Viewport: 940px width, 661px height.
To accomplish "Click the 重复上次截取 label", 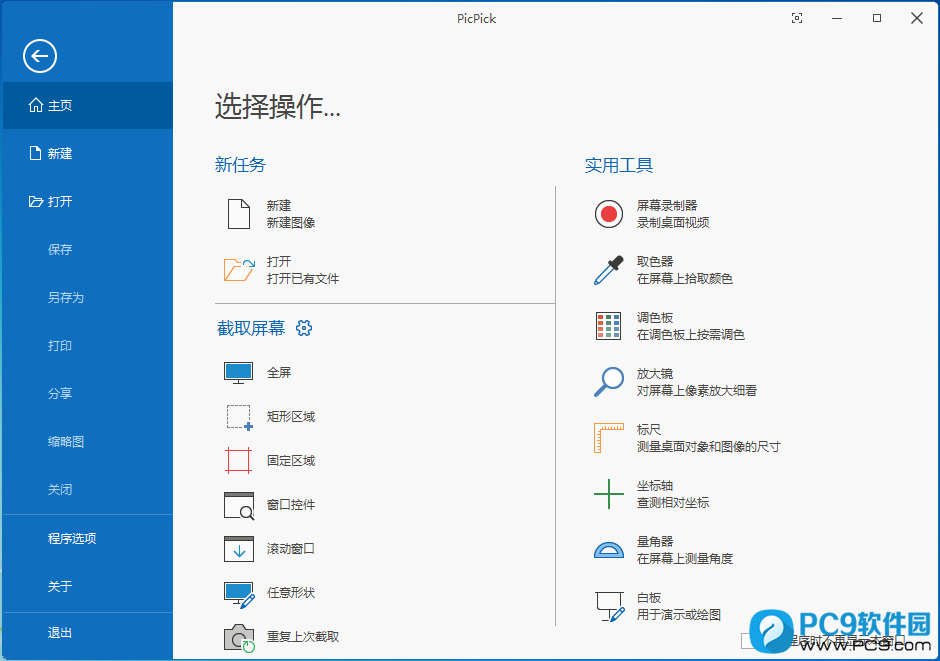I will pos(303,636).
